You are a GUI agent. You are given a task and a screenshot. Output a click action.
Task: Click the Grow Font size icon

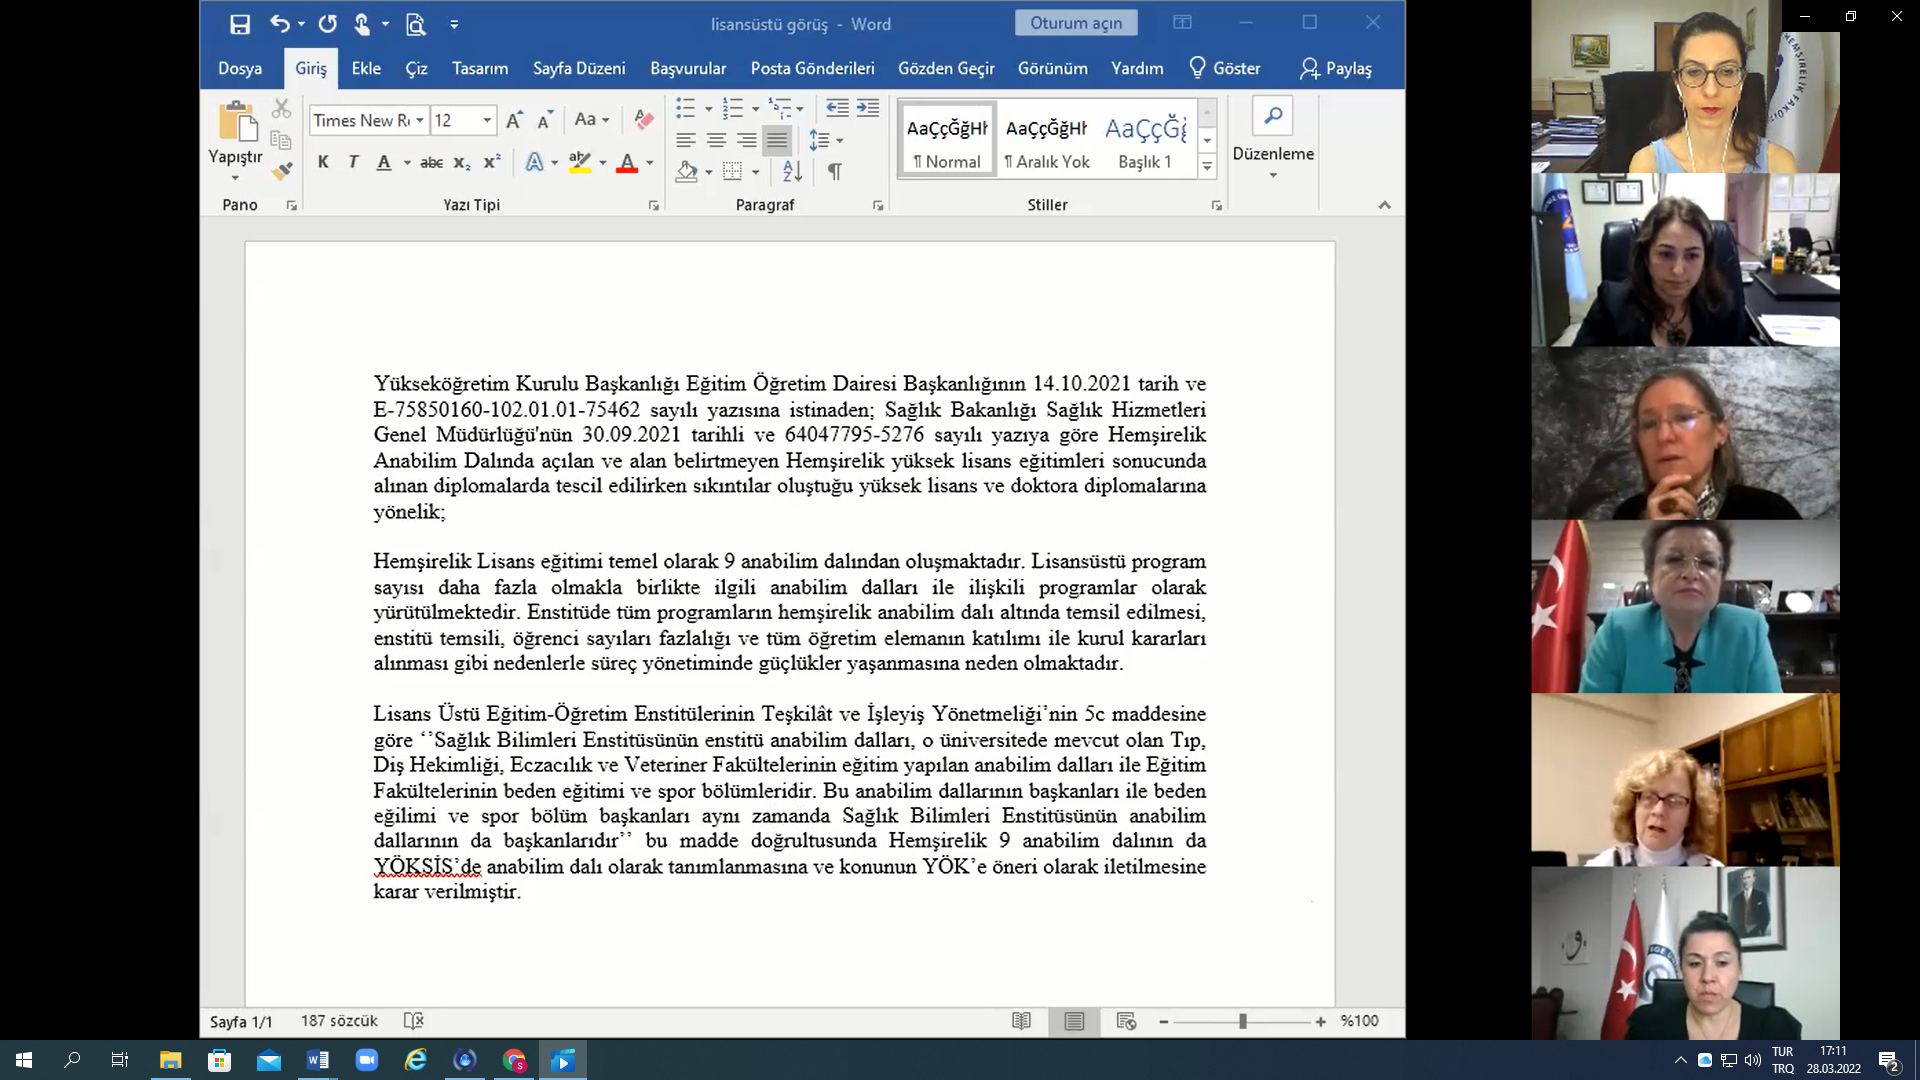514,120
